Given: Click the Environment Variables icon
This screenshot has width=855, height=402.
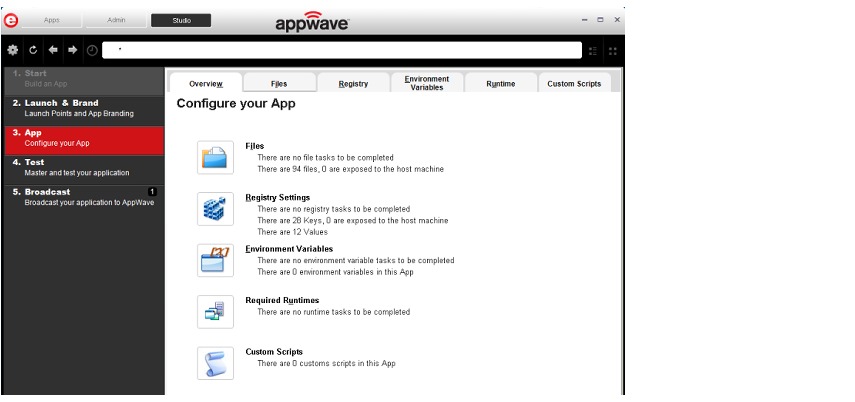Looking at the screenshot, I should [x=215, y=260].
